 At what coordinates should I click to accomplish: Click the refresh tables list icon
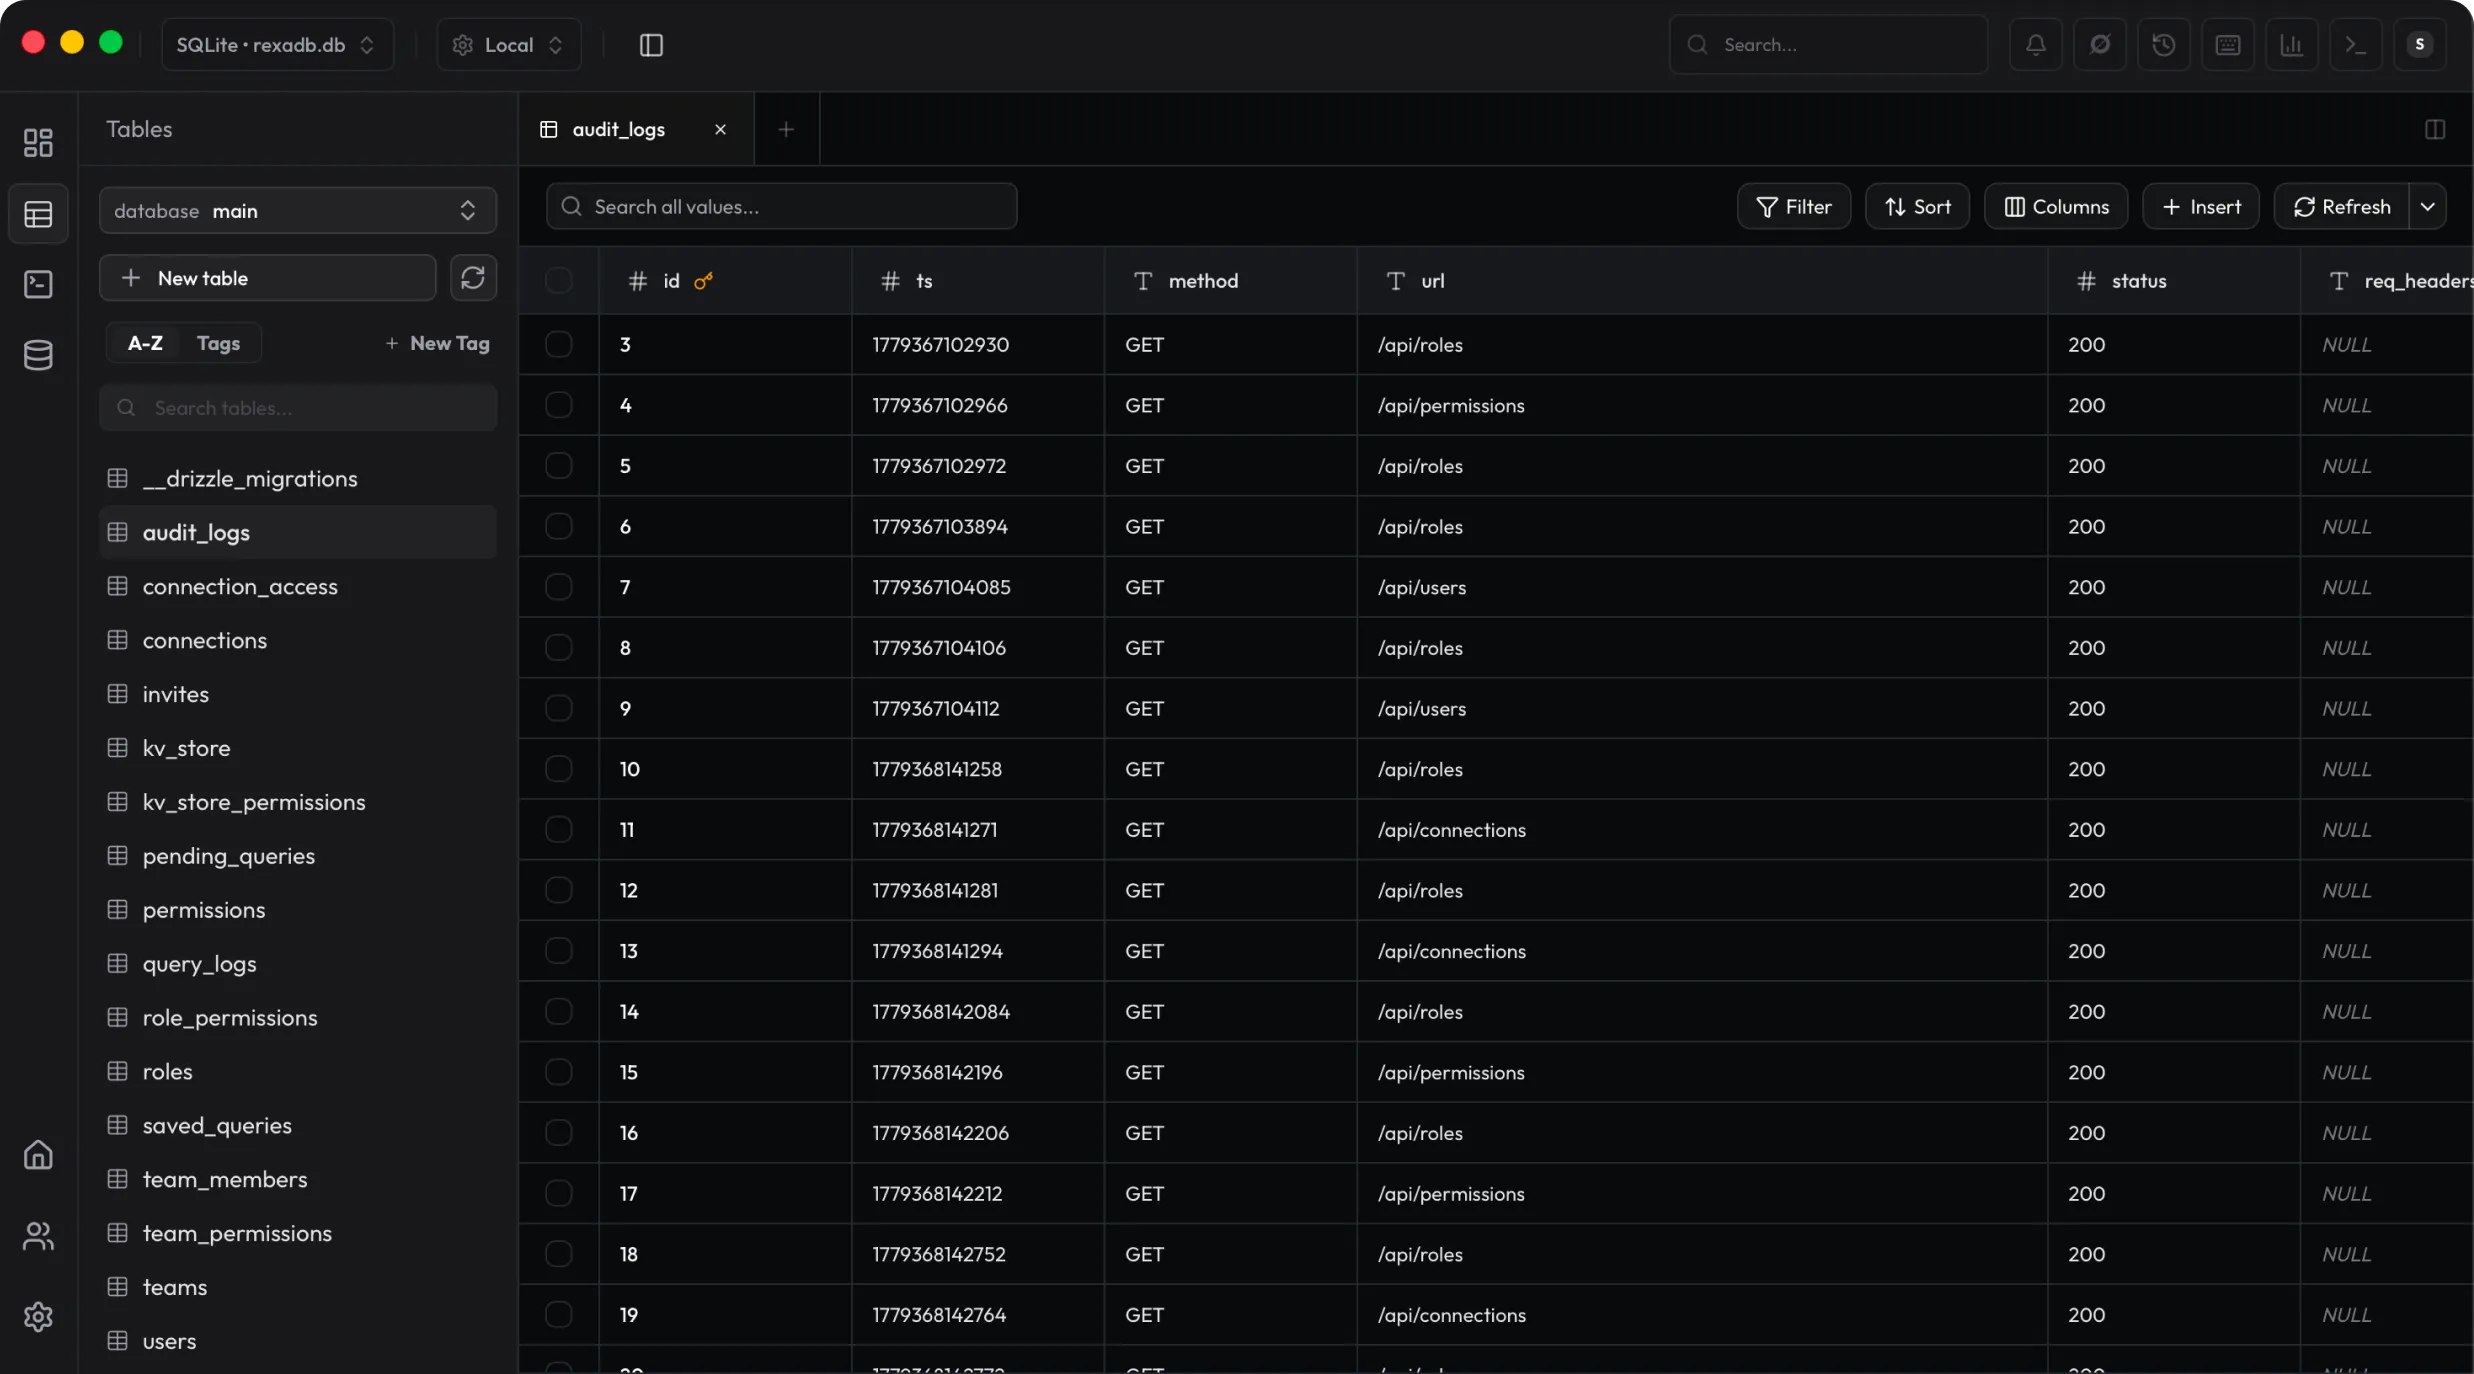click(x=473, y=277)
